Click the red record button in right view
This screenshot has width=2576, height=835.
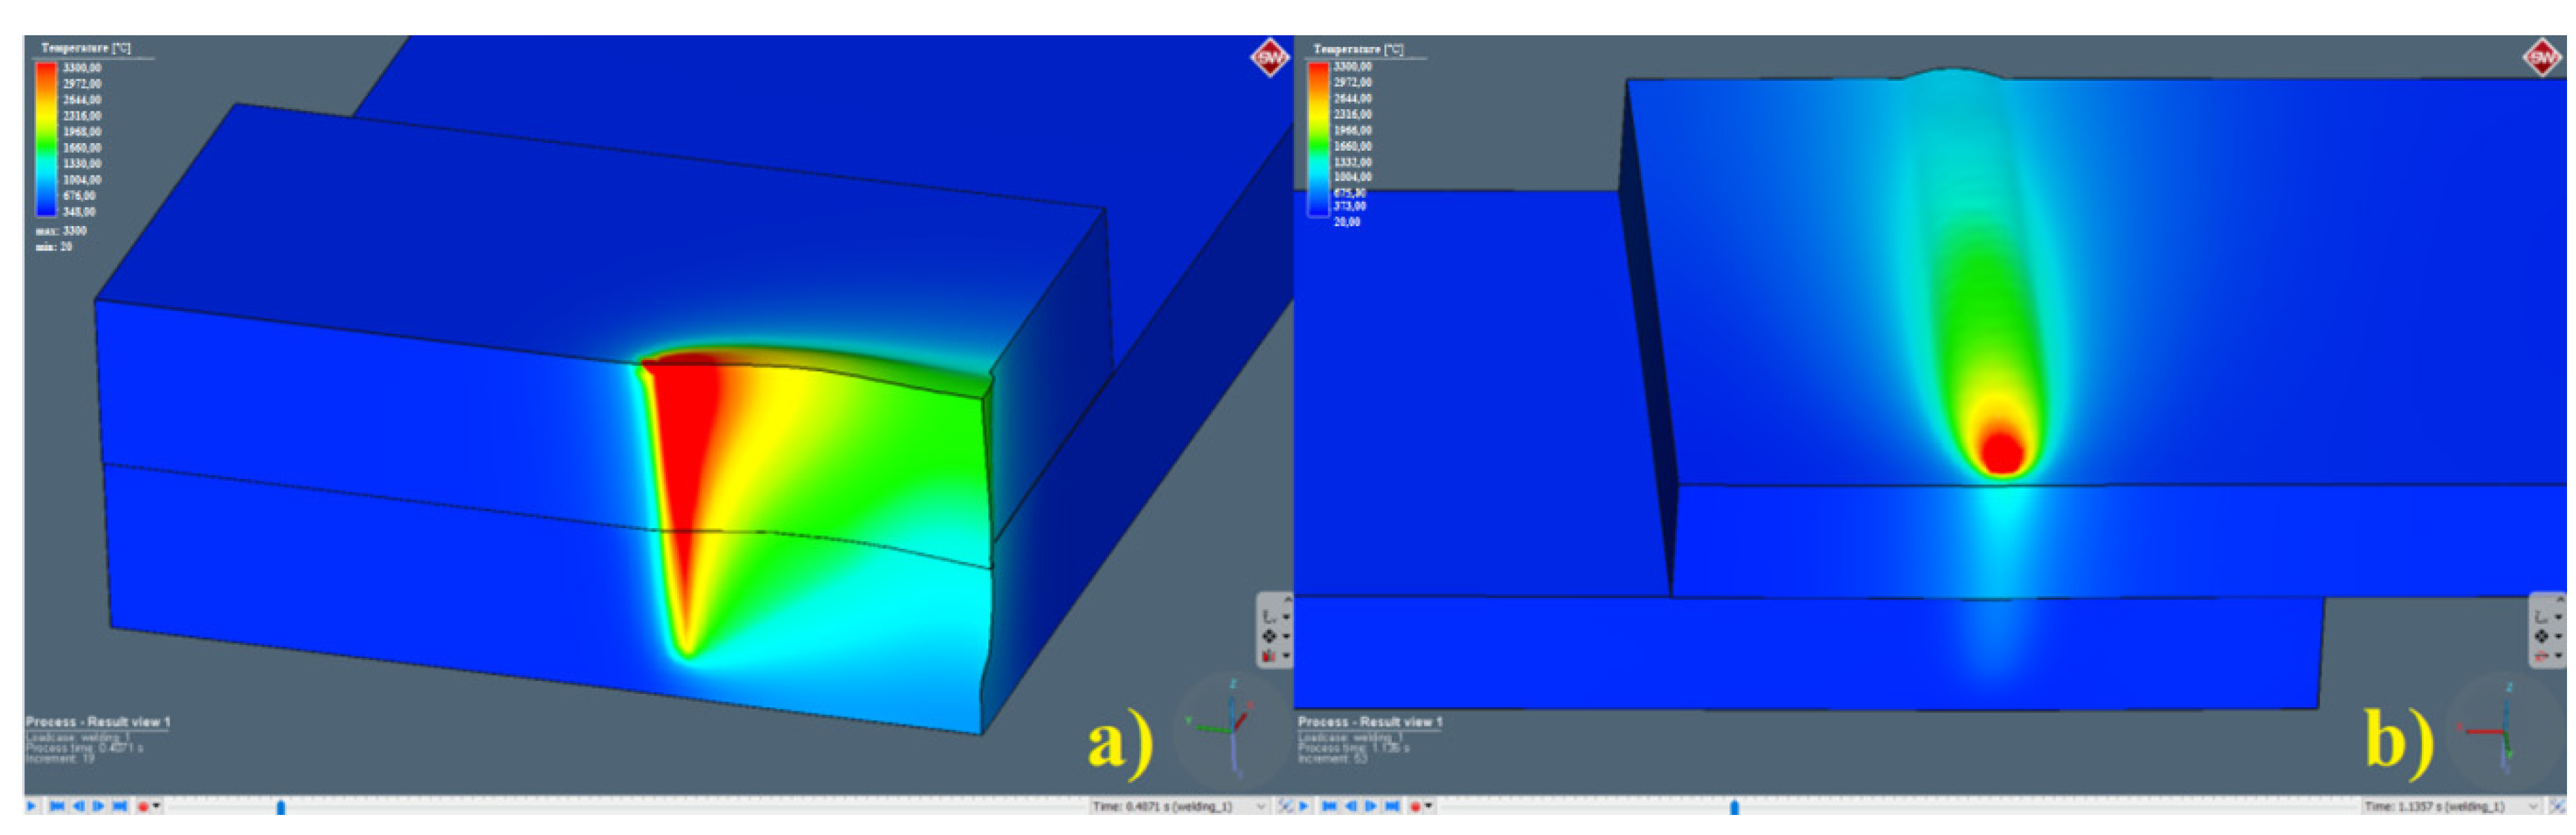1415,806
